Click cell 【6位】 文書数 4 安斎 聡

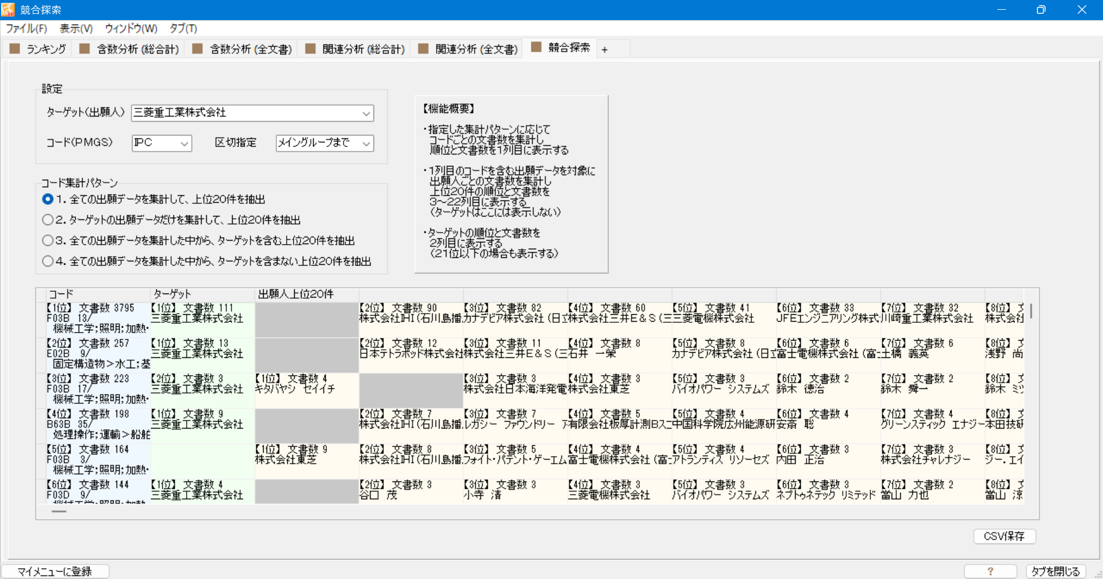pos(827,425)
